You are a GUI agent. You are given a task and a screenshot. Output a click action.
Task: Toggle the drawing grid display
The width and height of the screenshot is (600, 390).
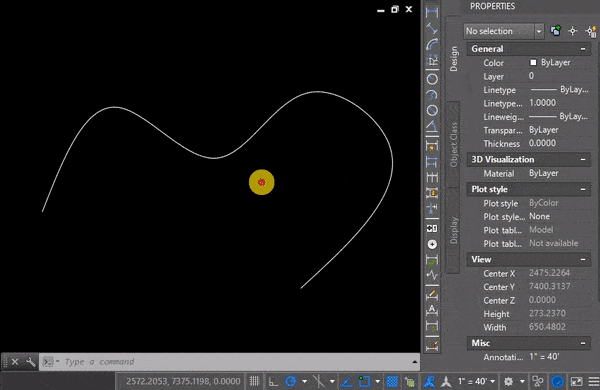(x=254, y=381)
